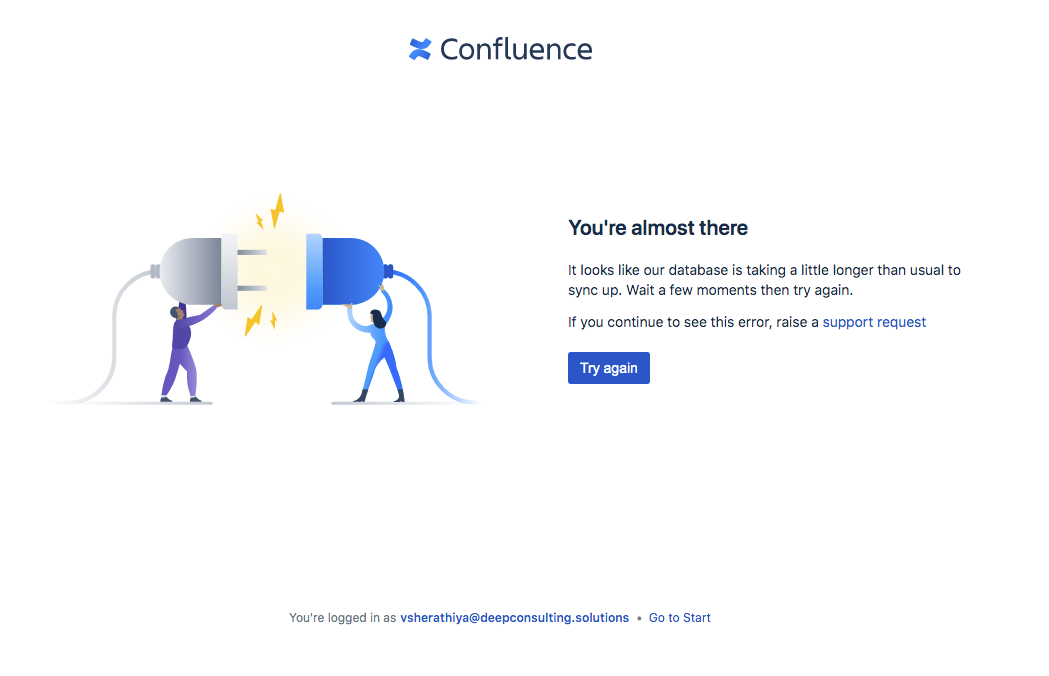Click the Try again button

[609, 368]
